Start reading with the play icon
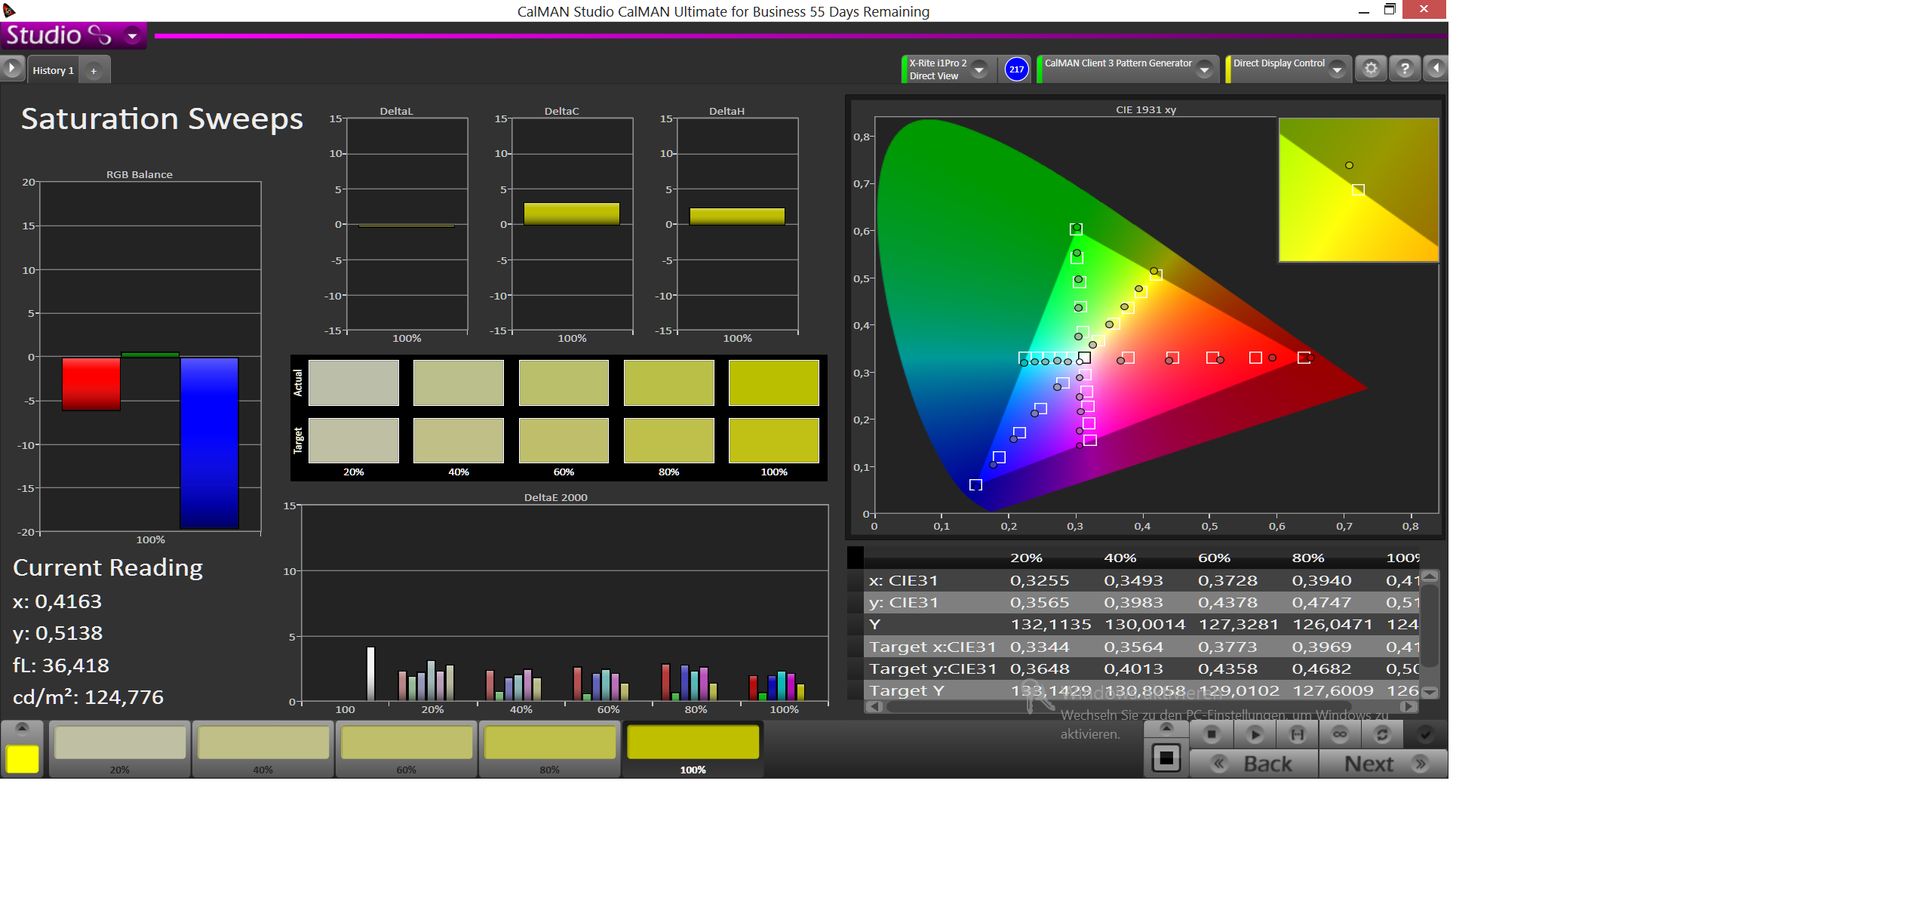 1255,734
